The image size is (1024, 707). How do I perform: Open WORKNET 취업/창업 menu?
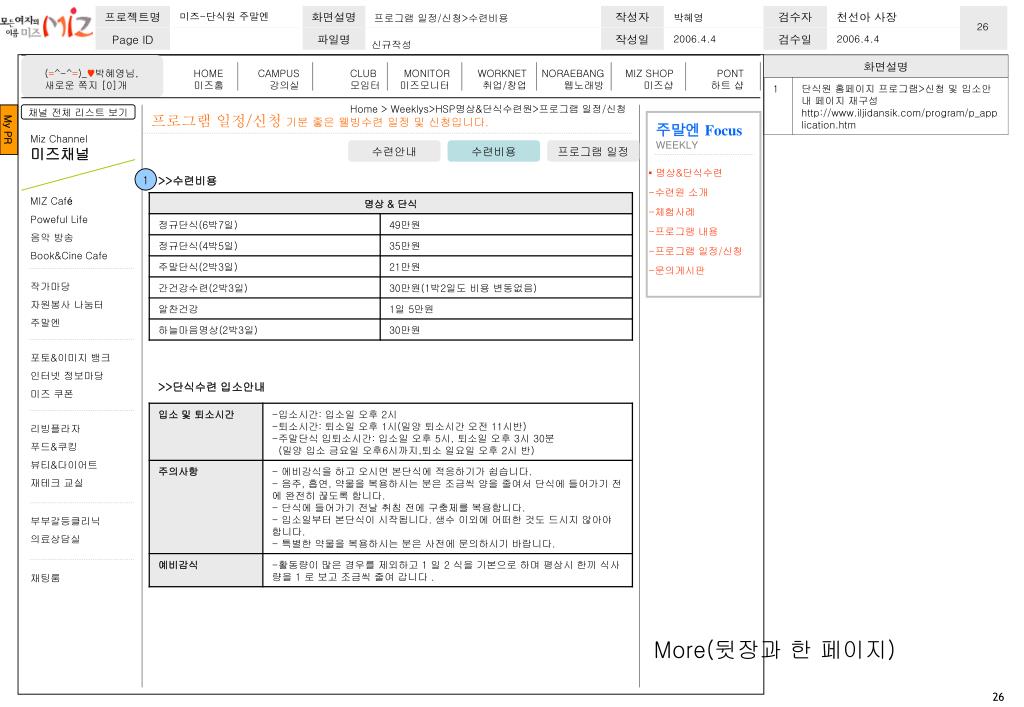pyautogui.click(x=502, y=79)
